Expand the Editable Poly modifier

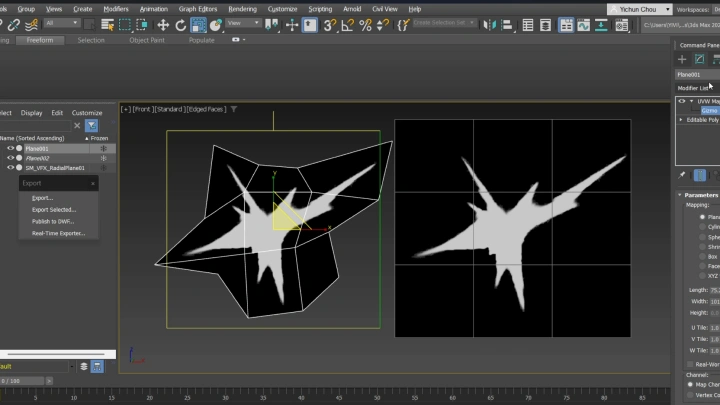pyautogui.click(x=681, y=120)
